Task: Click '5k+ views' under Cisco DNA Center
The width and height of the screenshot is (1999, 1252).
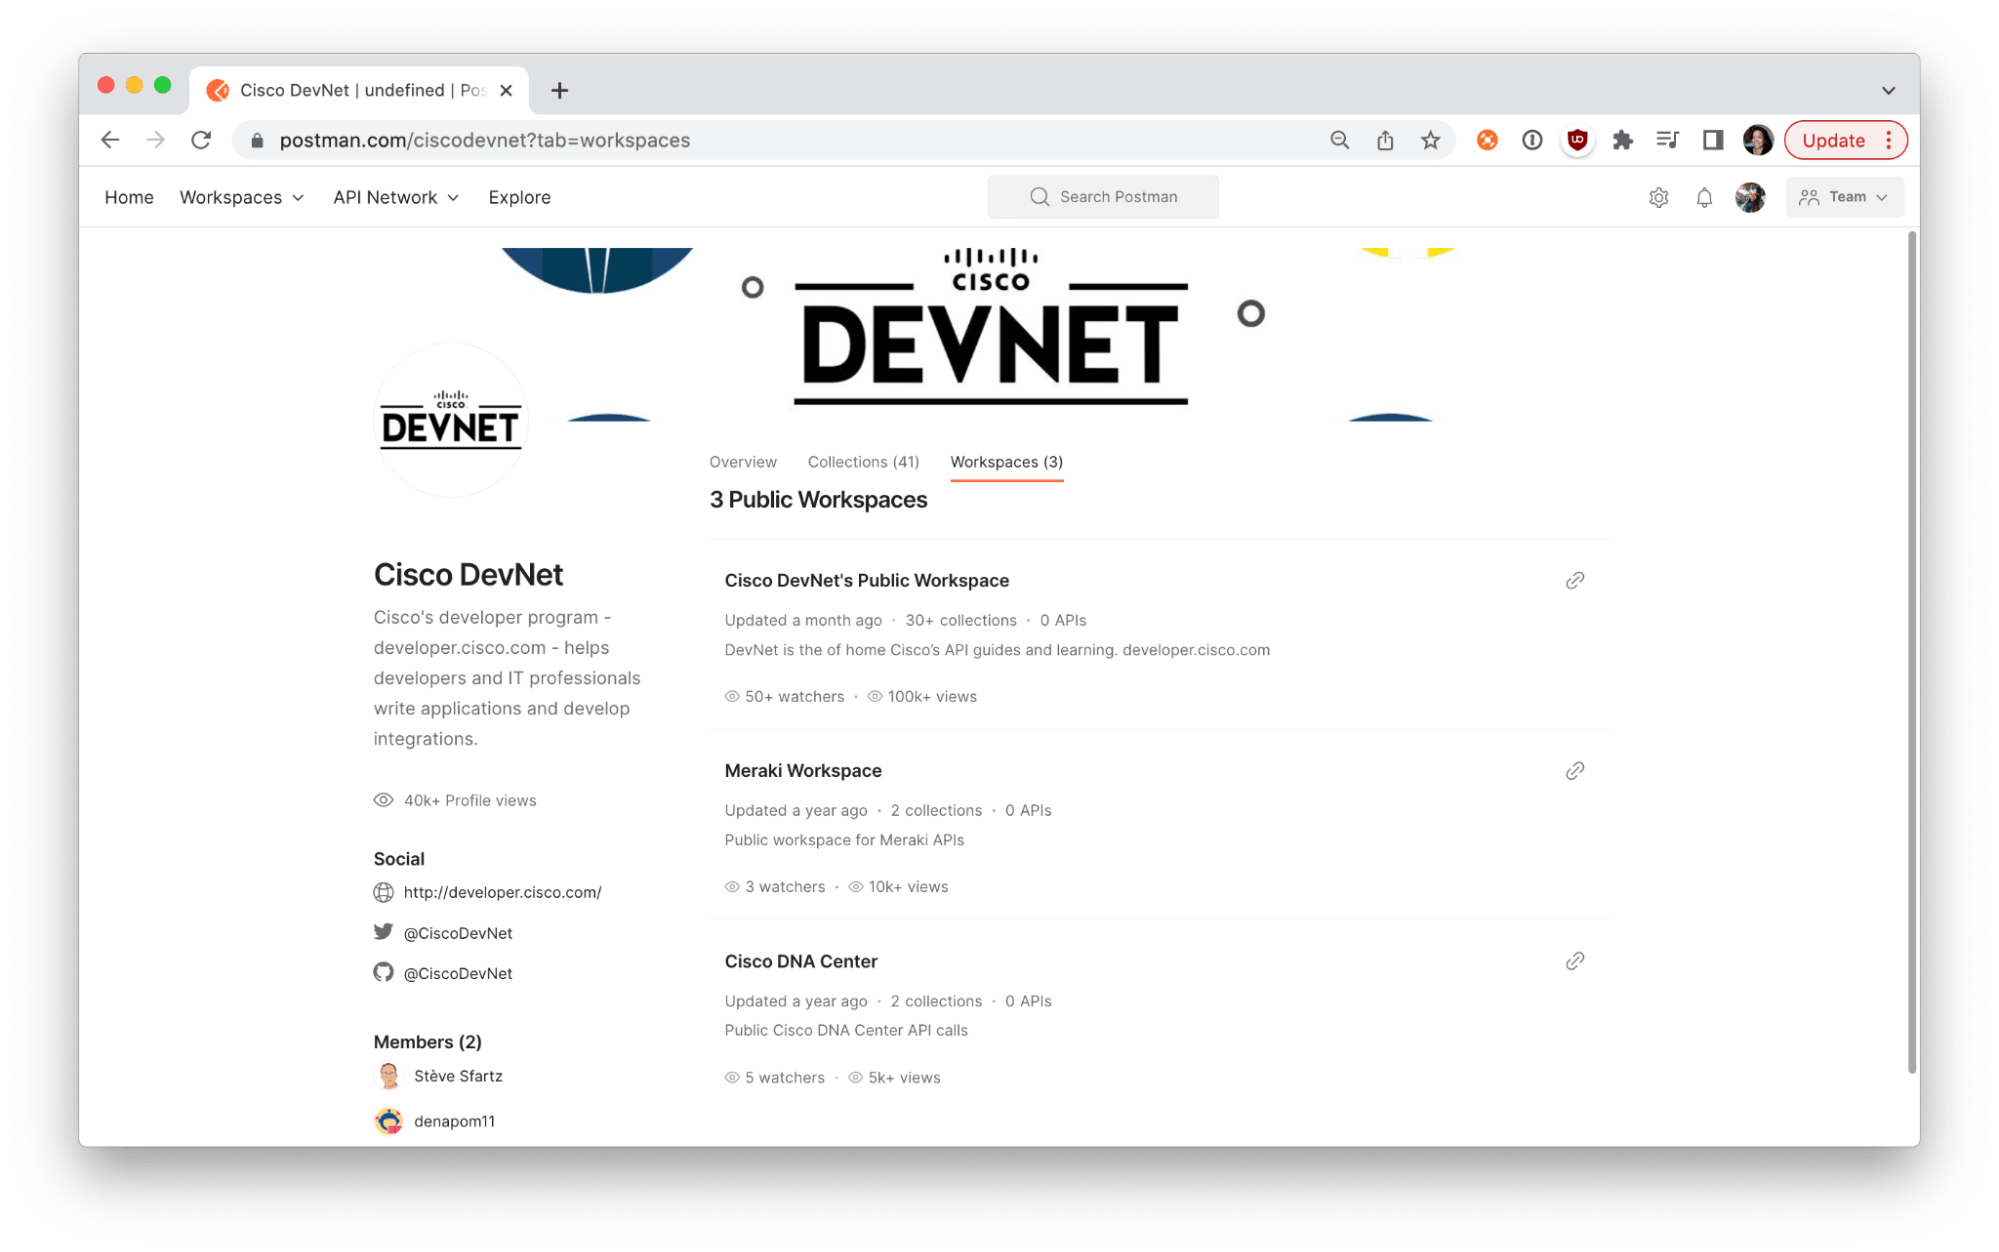Action: (x=904, y=1077)
